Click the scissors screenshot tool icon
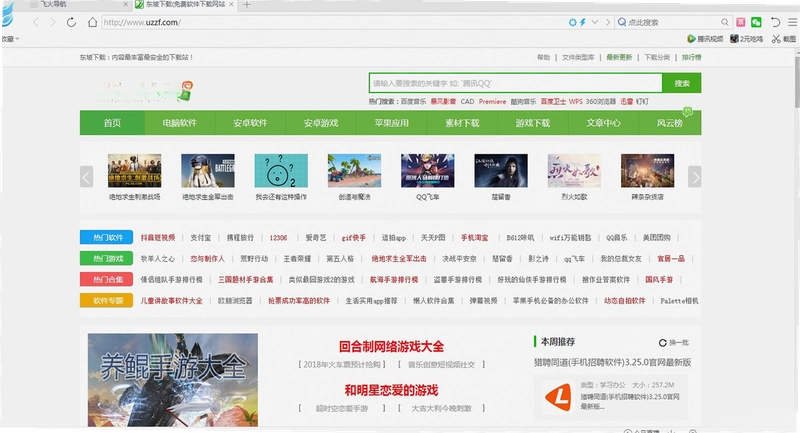Viewport: 800px width, 433px height. [x=776, y=39]
